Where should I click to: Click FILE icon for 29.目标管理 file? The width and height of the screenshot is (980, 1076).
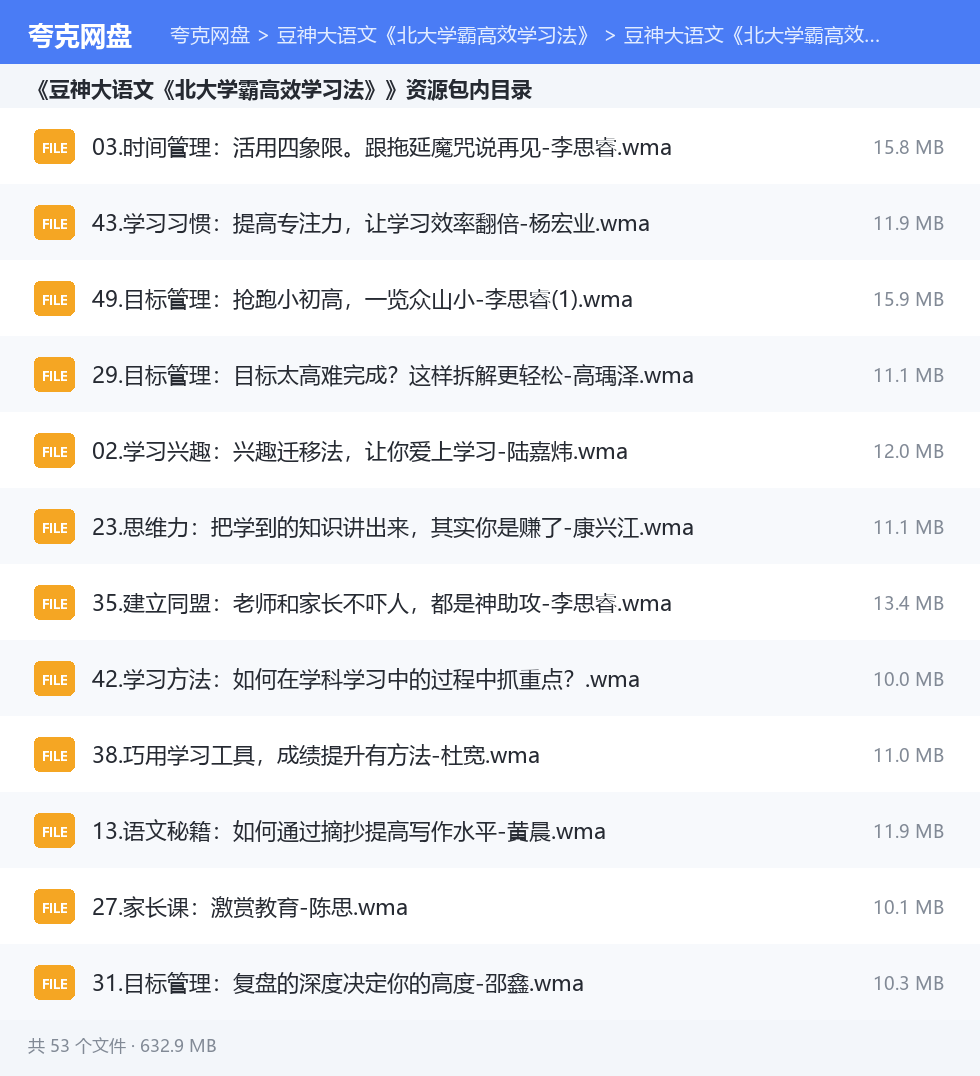point(54,375)
